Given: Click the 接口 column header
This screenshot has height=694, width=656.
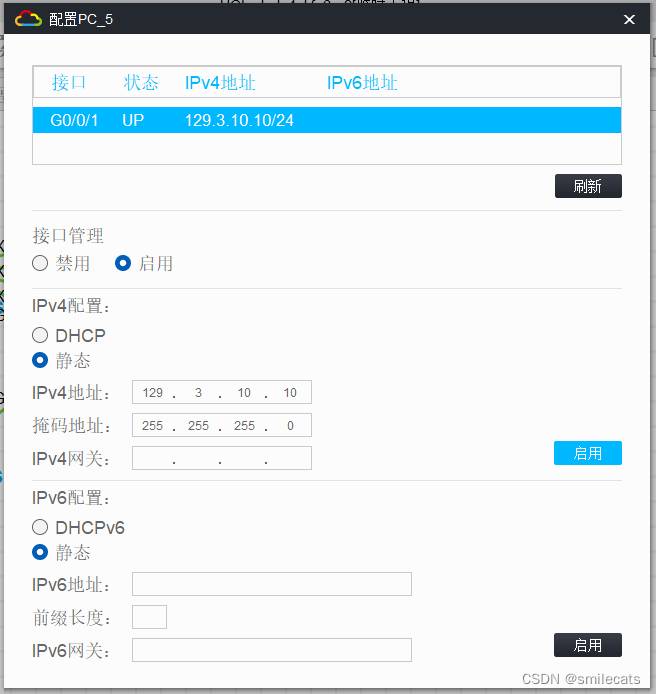Looking at the screenshot, I should pyautogui.click(x=69, y=83).
